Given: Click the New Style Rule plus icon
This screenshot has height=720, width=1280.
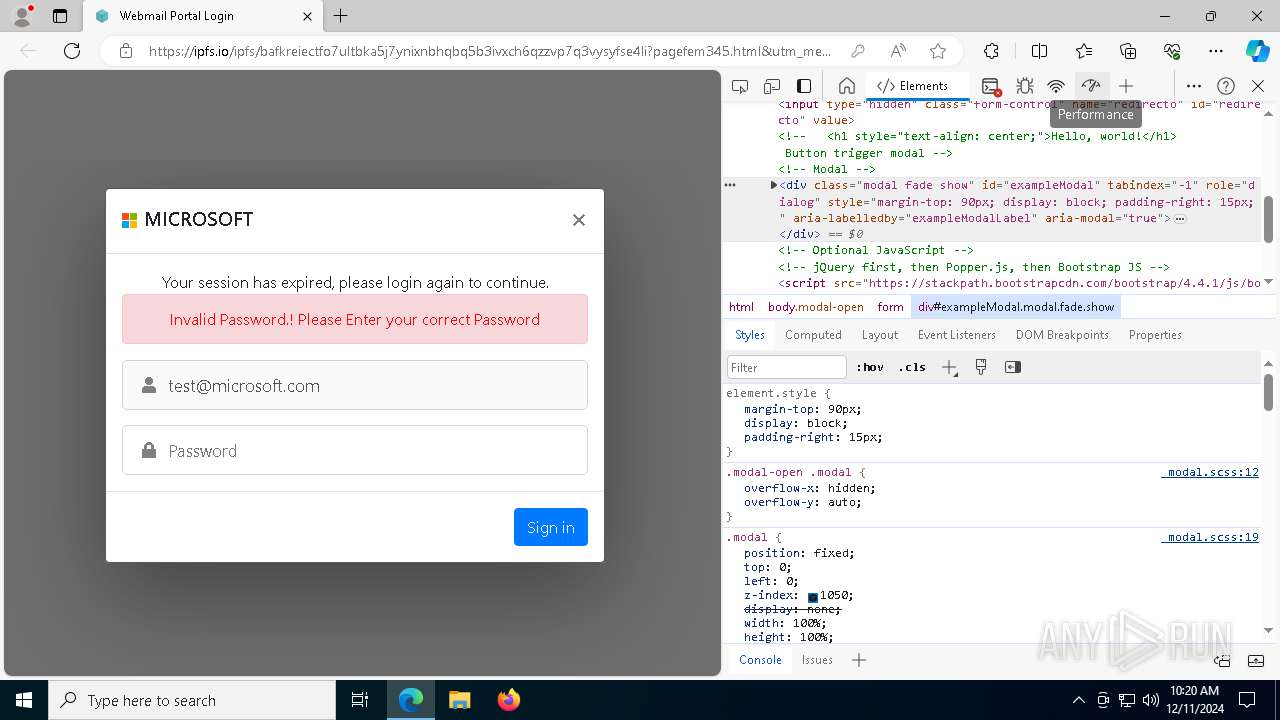Looking at the screenshot, I should point(949,367).
